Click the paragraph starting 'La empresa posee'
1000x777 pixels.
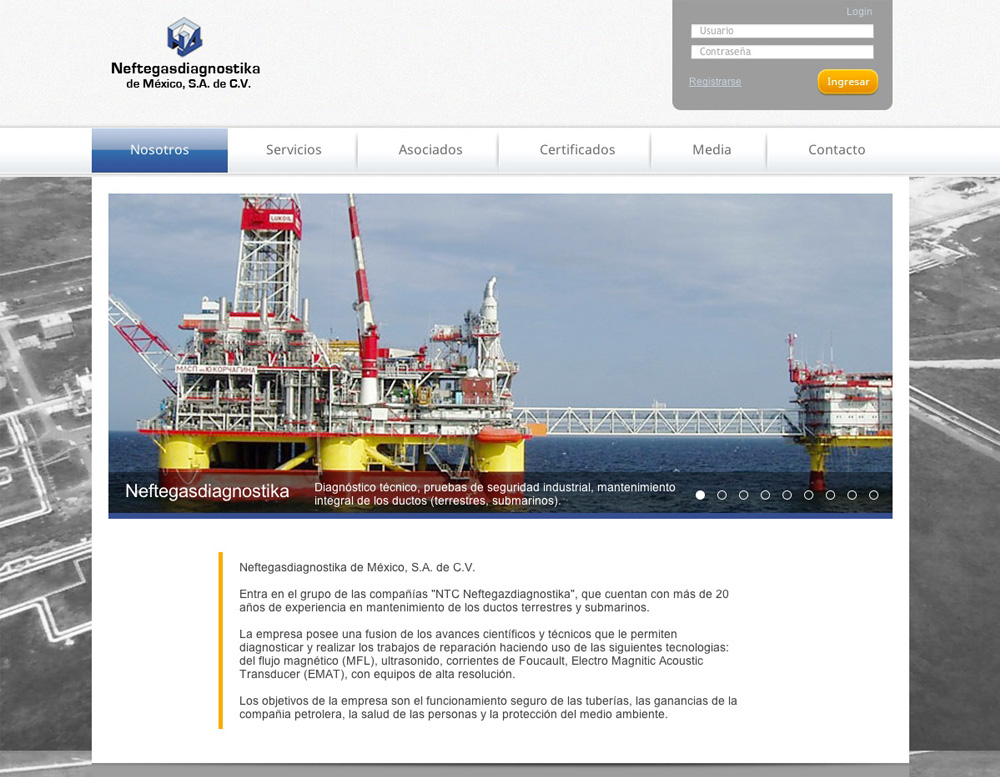[x=484, y=655]
